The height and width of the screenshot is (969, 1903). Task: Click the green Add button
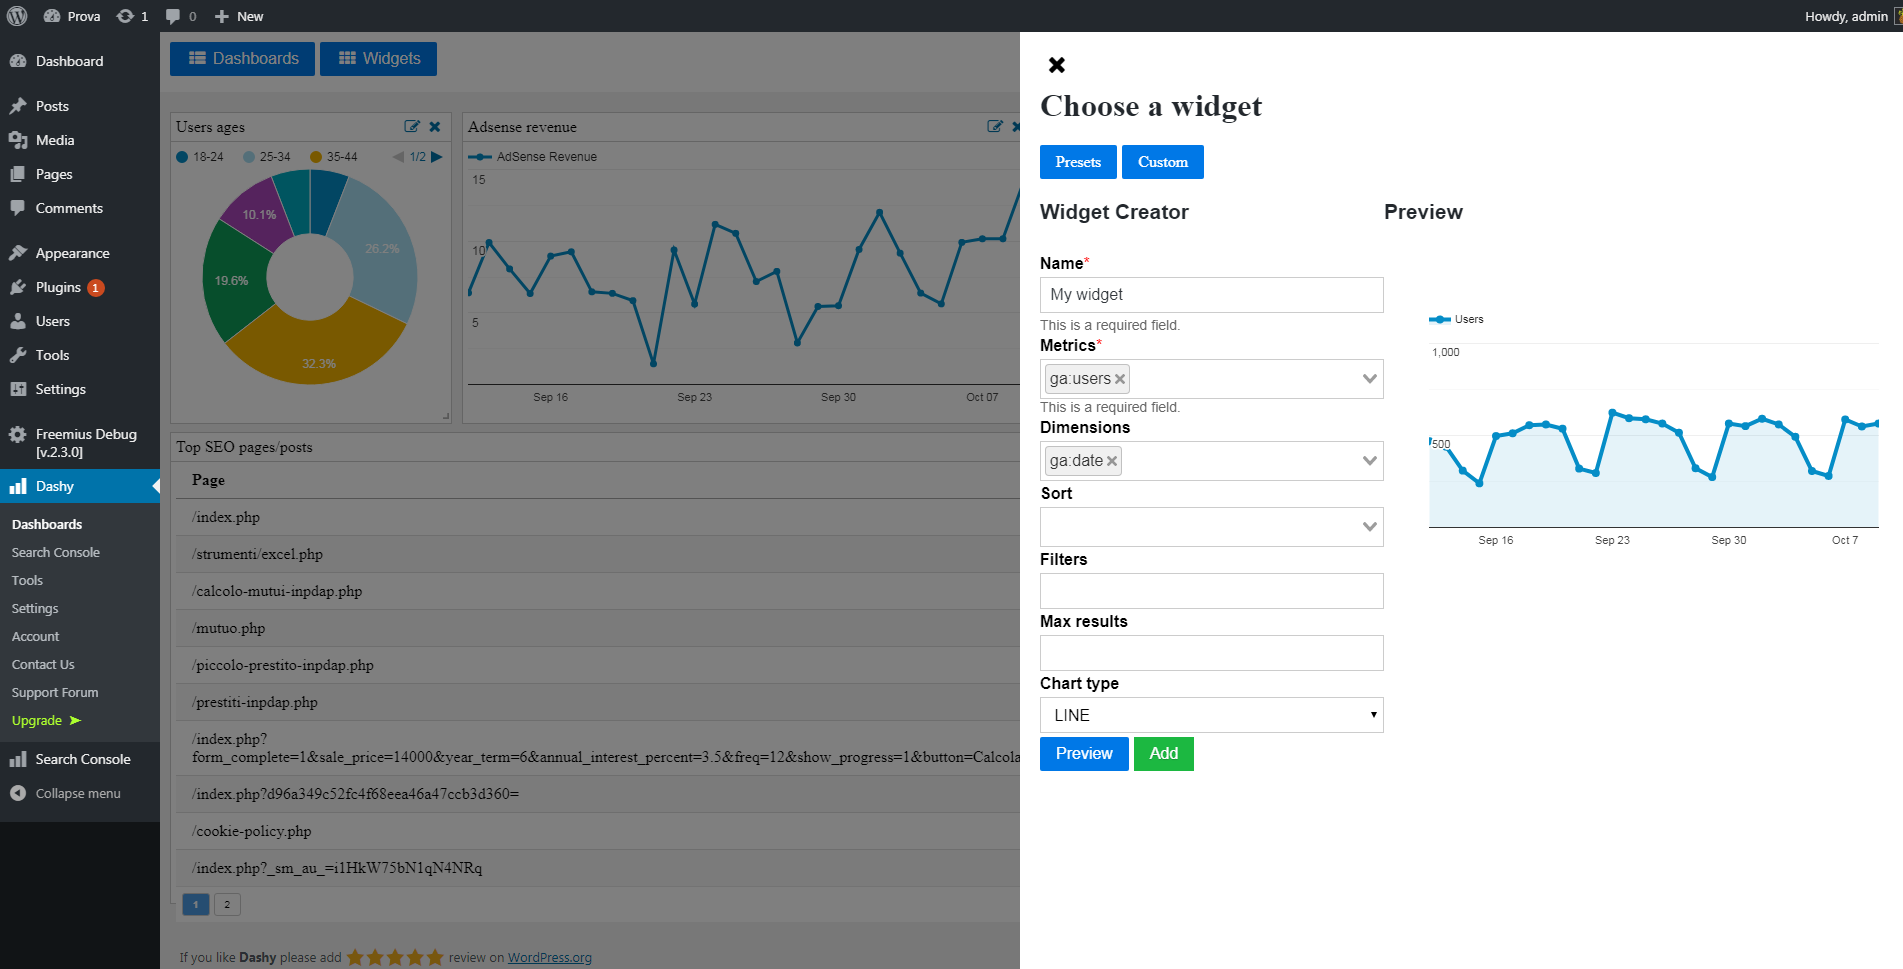point(1163,754)
